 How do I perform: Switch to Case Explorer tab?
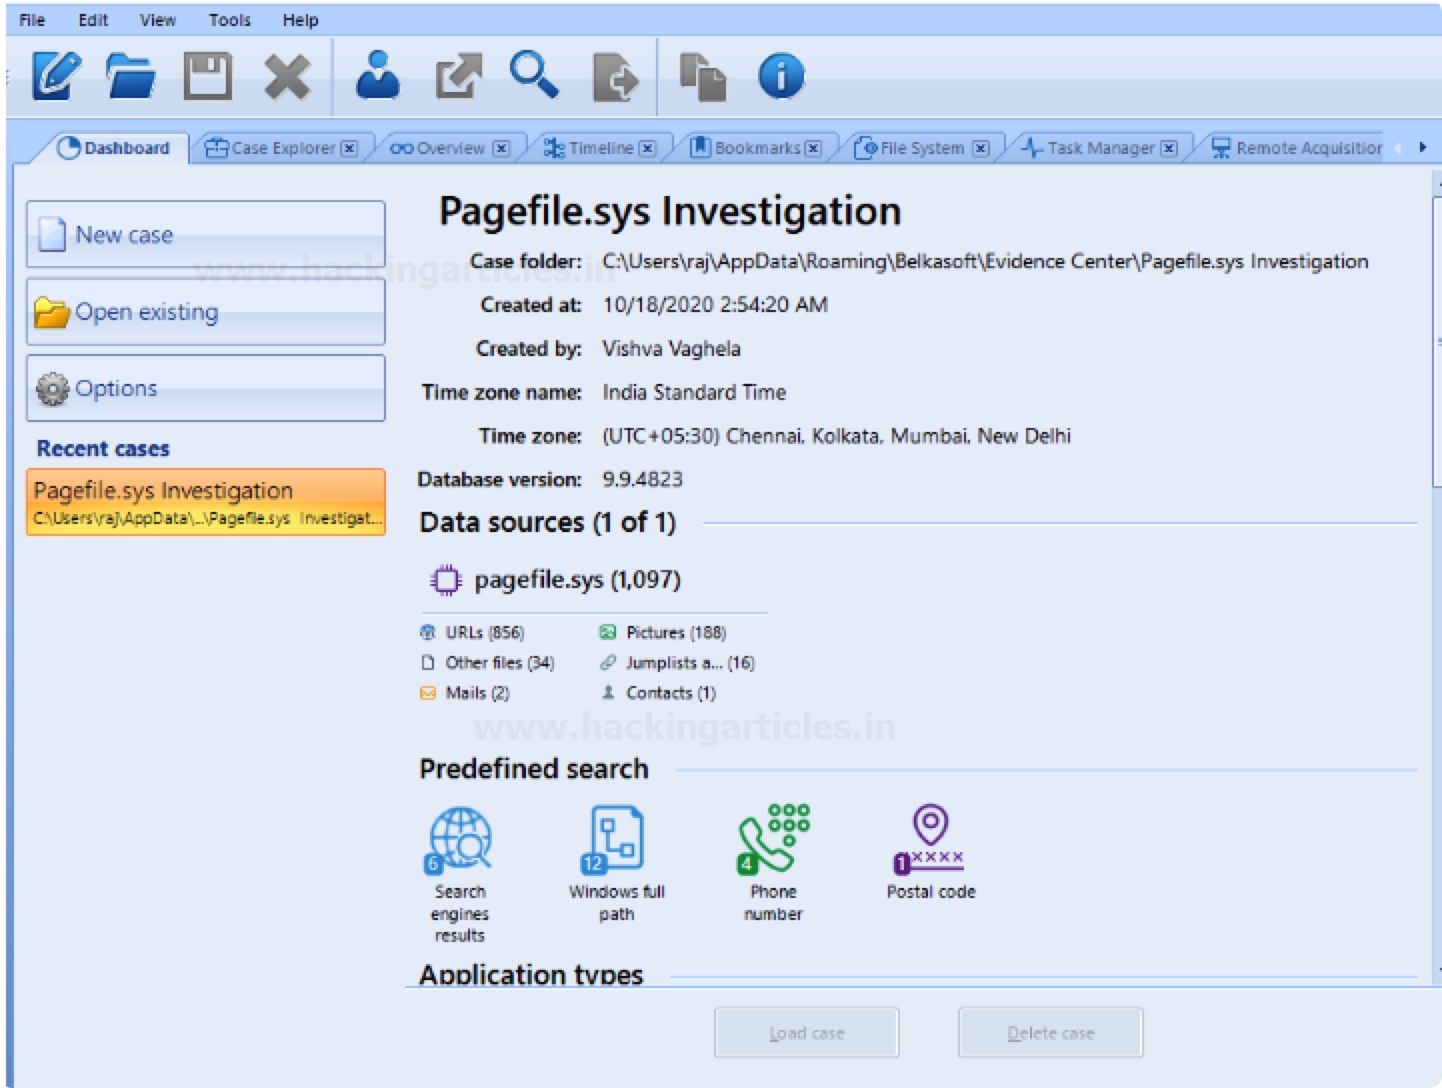[x=271, y=148]
